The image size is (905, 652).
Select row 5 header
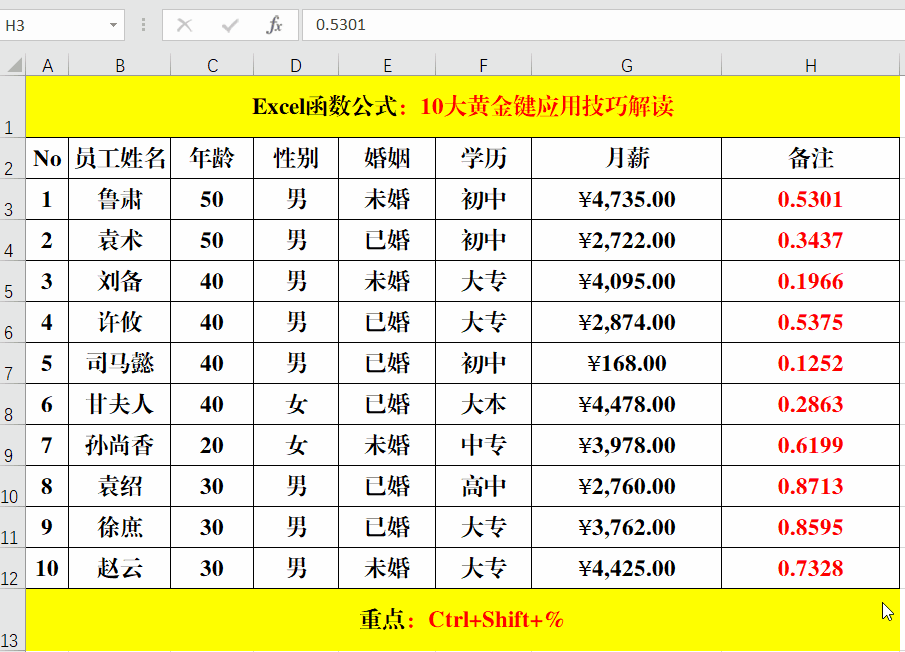tap(13, 281)
